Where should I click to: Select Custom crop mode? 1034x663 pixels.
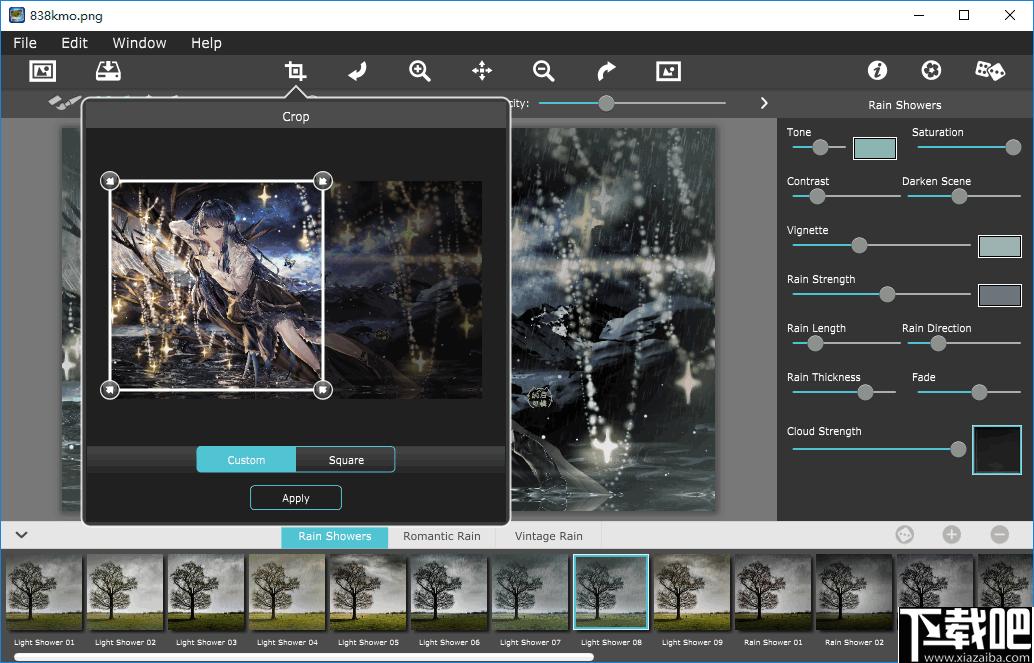pos(246,460)
